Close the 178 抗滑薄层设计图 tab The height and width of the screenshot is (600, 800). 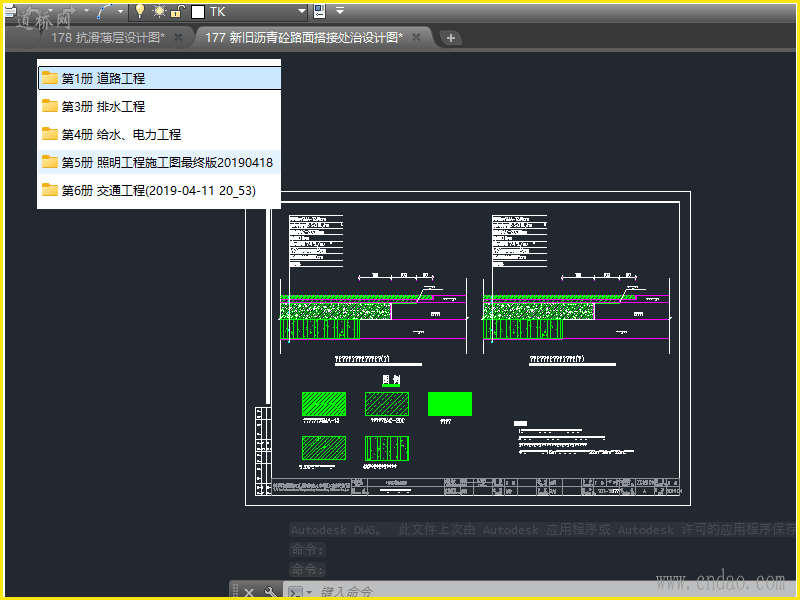pos(178,37)
